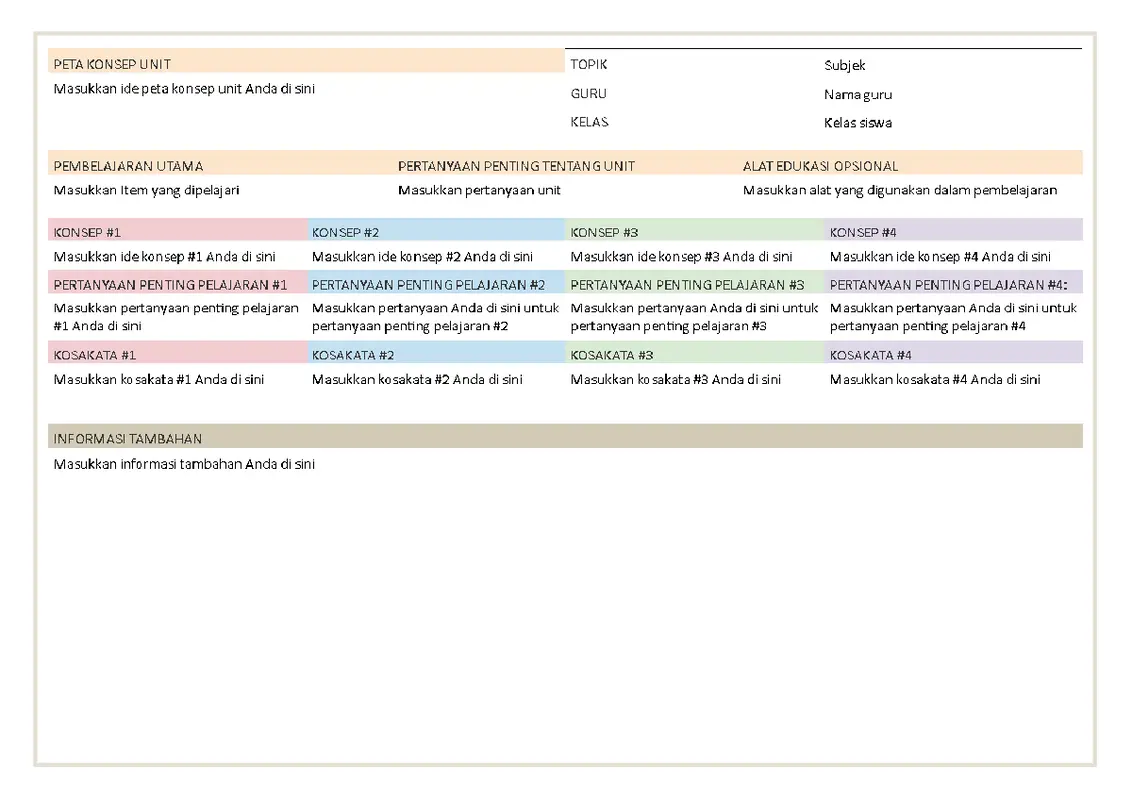Click the purple KONSEP #4 header

tap(954, 232)
